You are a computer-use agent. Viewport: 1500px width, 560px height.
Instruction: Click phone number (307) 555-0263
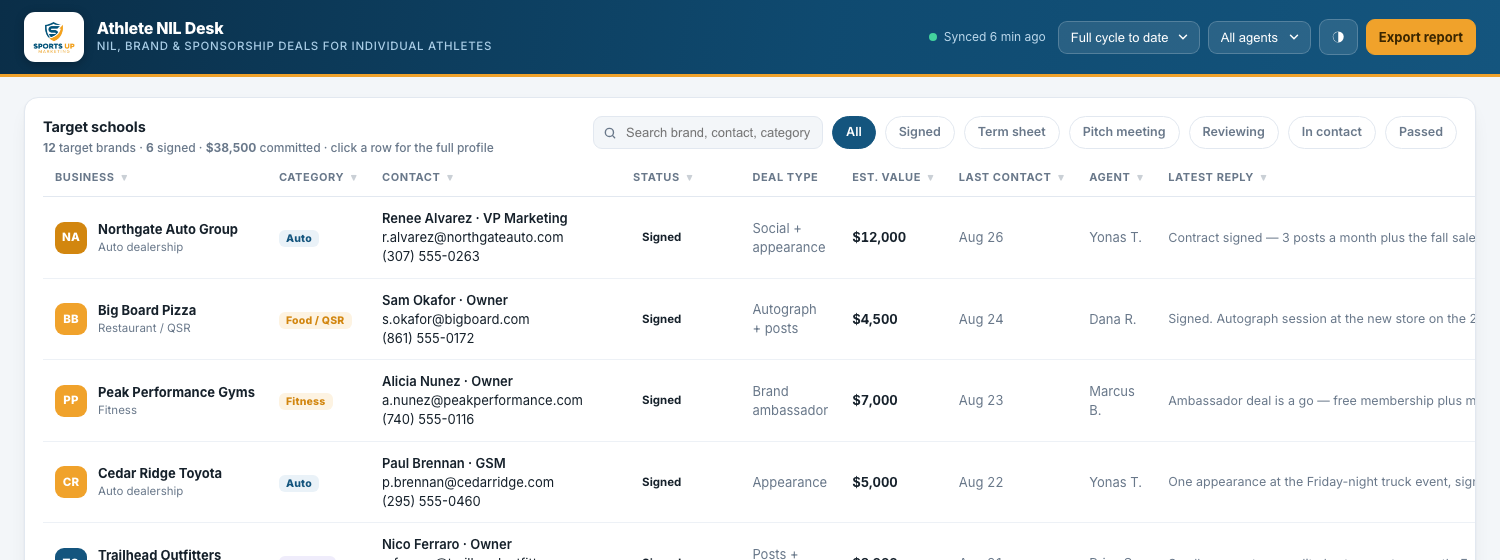[x=431, y=256]
